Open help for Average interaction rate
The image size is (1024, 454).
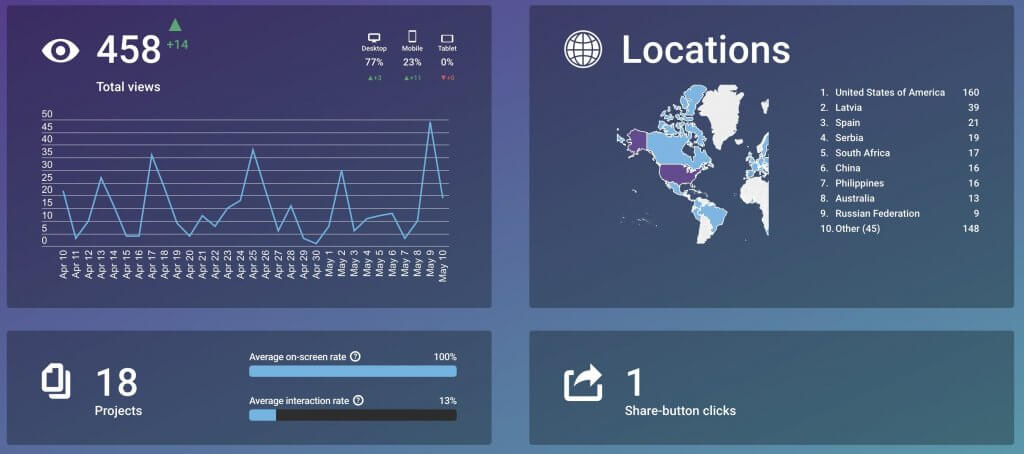(x=358, y=400)
